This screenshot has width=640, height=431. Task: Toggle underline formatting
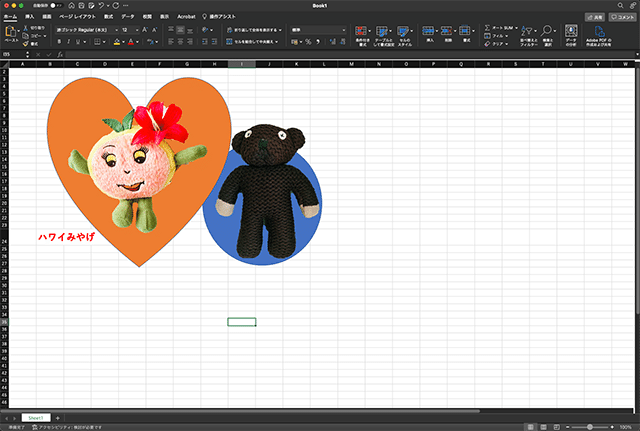point(80,43)
